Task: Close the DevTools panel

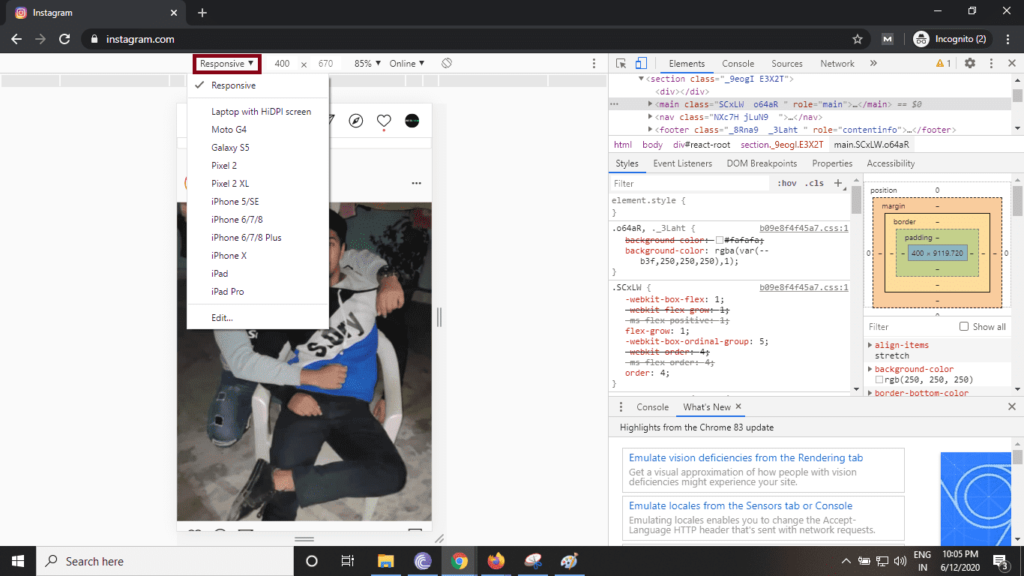Action: [x=1012, y=63]
